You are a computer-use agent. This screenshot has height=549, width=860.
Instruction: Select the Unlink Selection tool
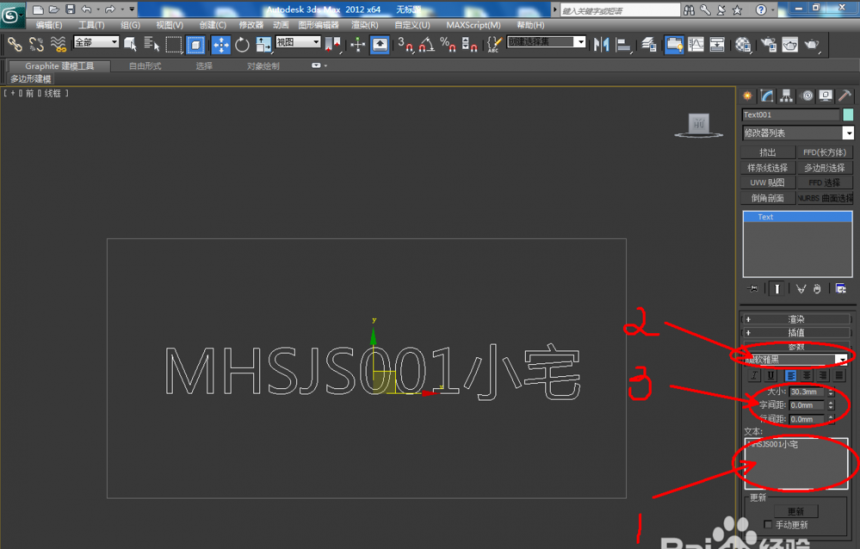tap(36, 44)
